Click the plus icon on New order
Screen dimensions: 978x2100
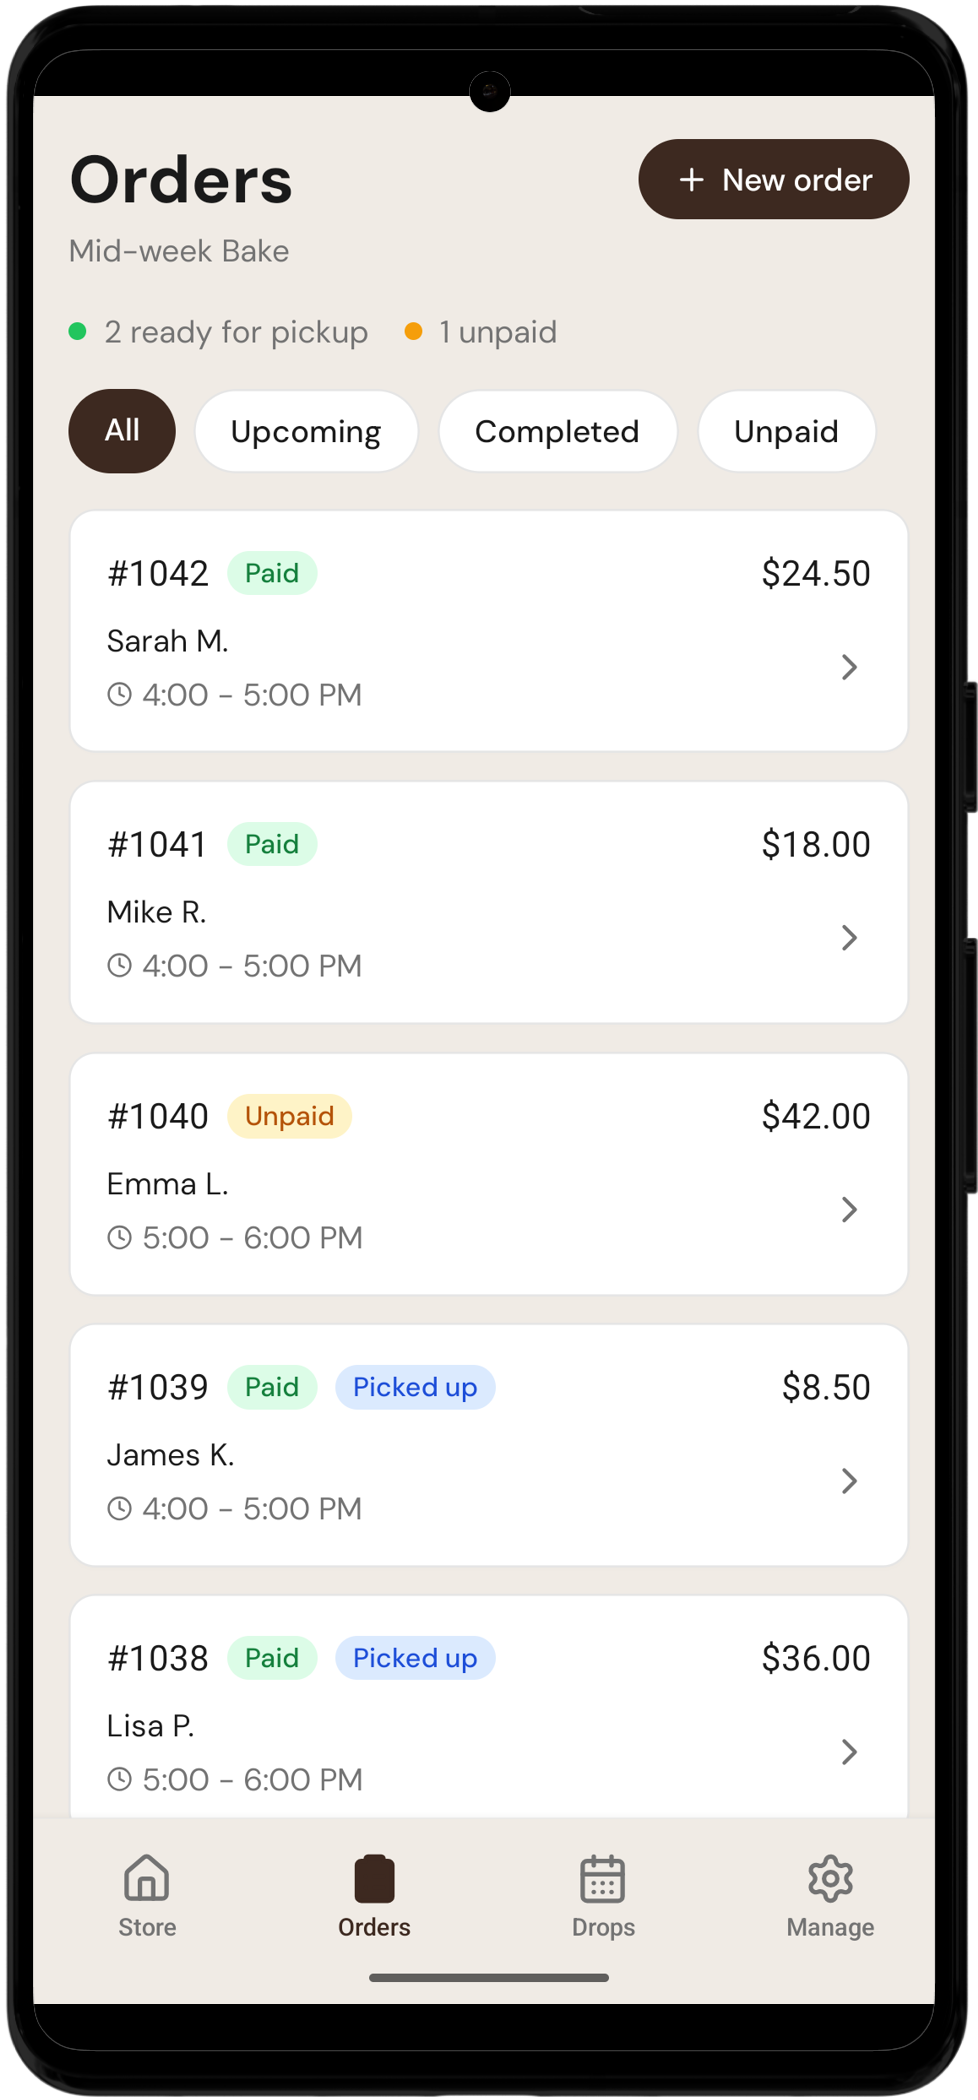coord(691,180)
